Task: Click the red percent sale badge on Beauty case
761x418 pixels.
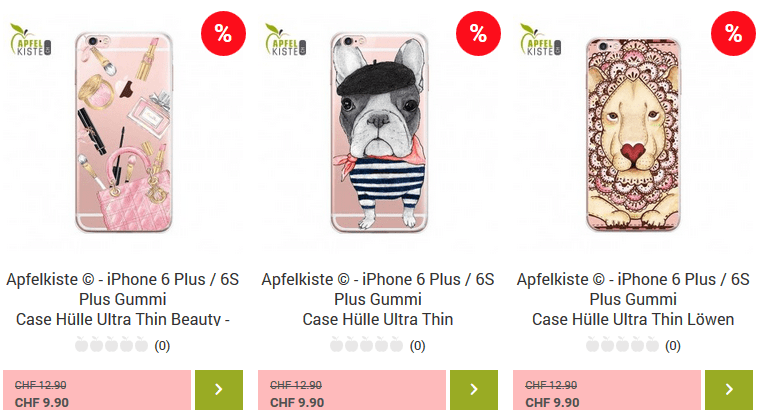Action: pyautogui.click(x=223, y=33)
